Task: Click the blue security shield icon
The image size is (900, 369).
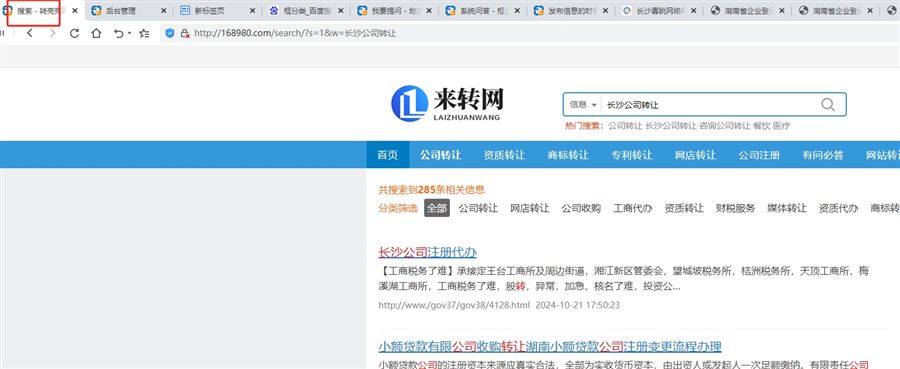Action: point(169,33)
